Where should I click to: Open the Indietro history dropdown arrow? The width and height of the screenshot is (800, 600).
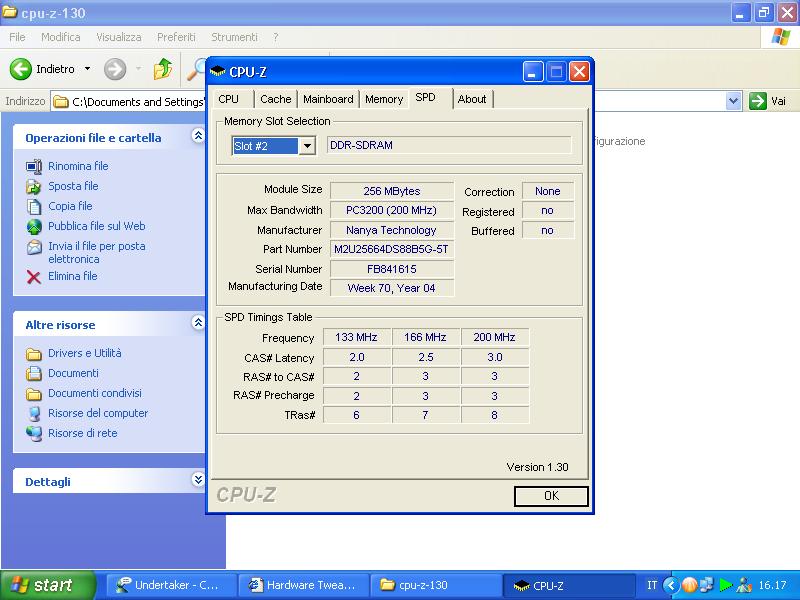[87, 69]
